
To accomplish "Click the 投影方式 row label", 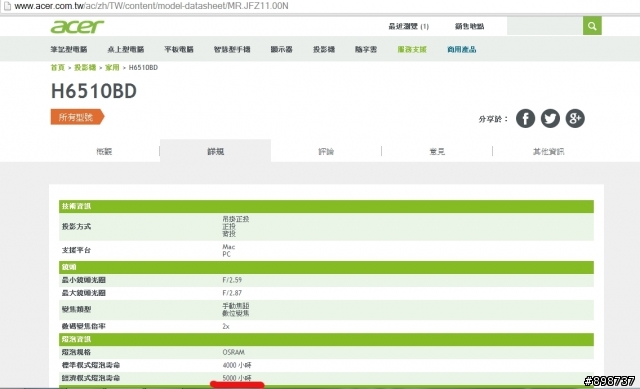I will point(76,226).
